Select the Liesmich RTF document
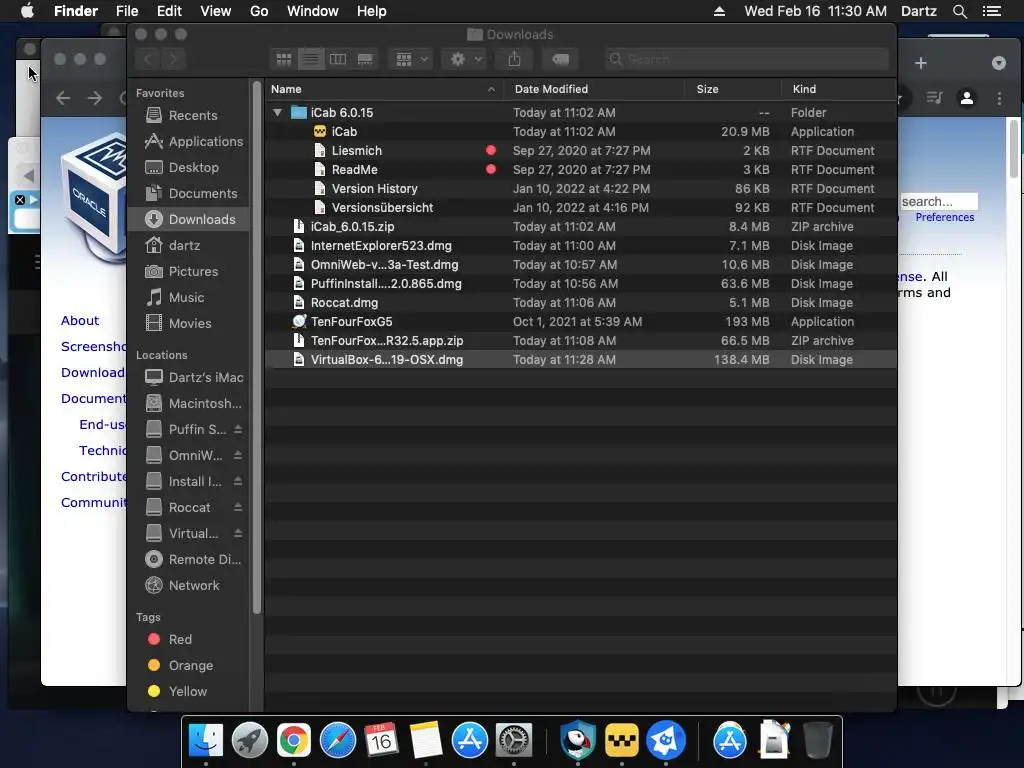The height and width of the screenshot is (768, 1024). 580,150
